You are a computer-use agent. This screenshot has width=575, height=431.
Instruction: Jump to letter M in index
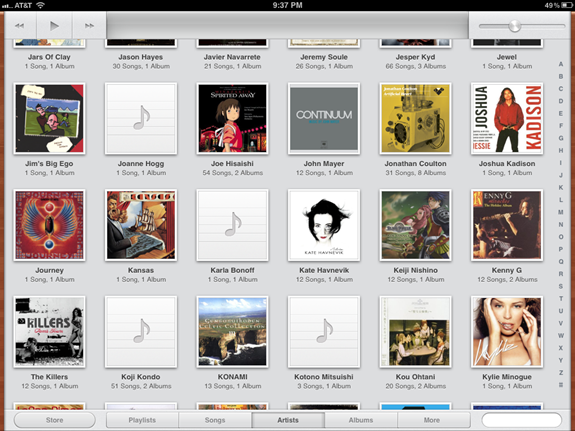561,212
